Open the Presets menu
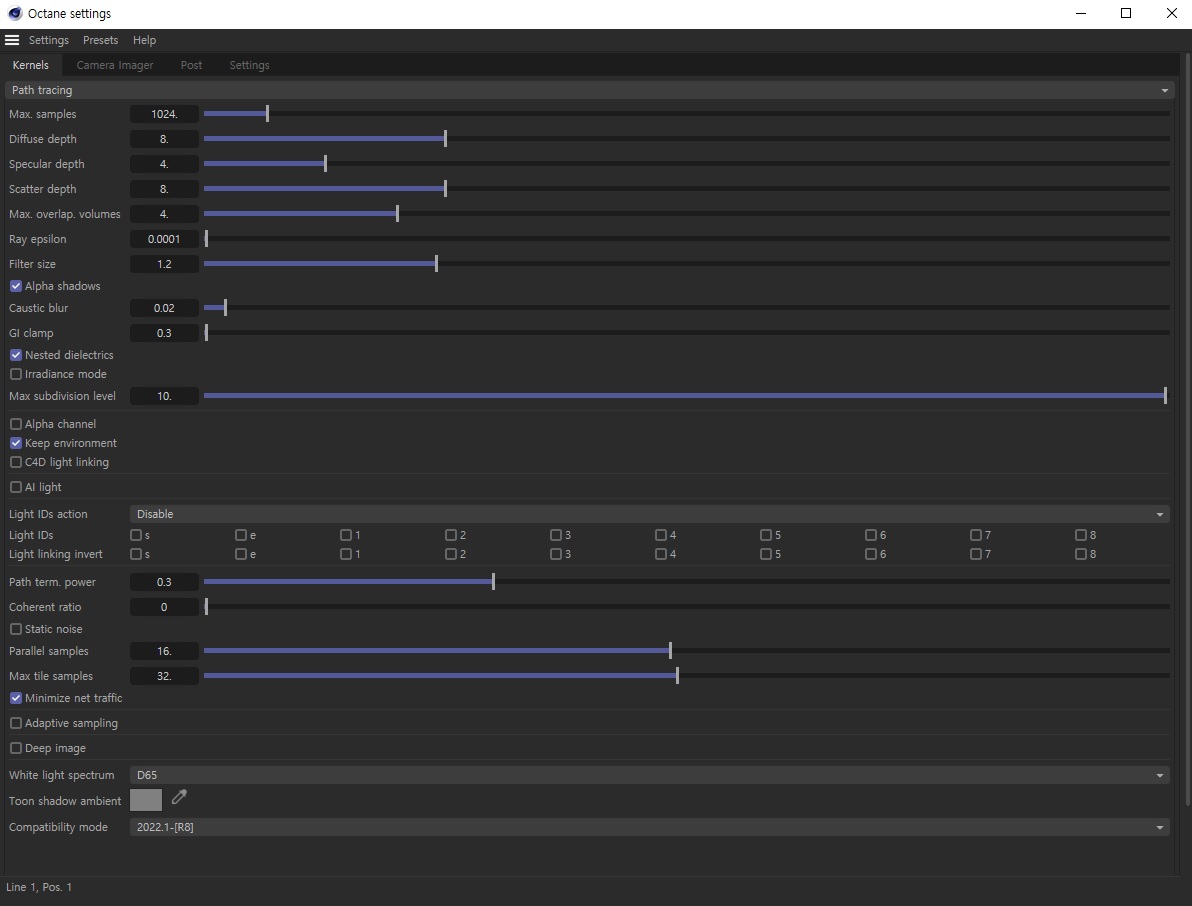Screen dimensions: 1192x906 point(100,40)
